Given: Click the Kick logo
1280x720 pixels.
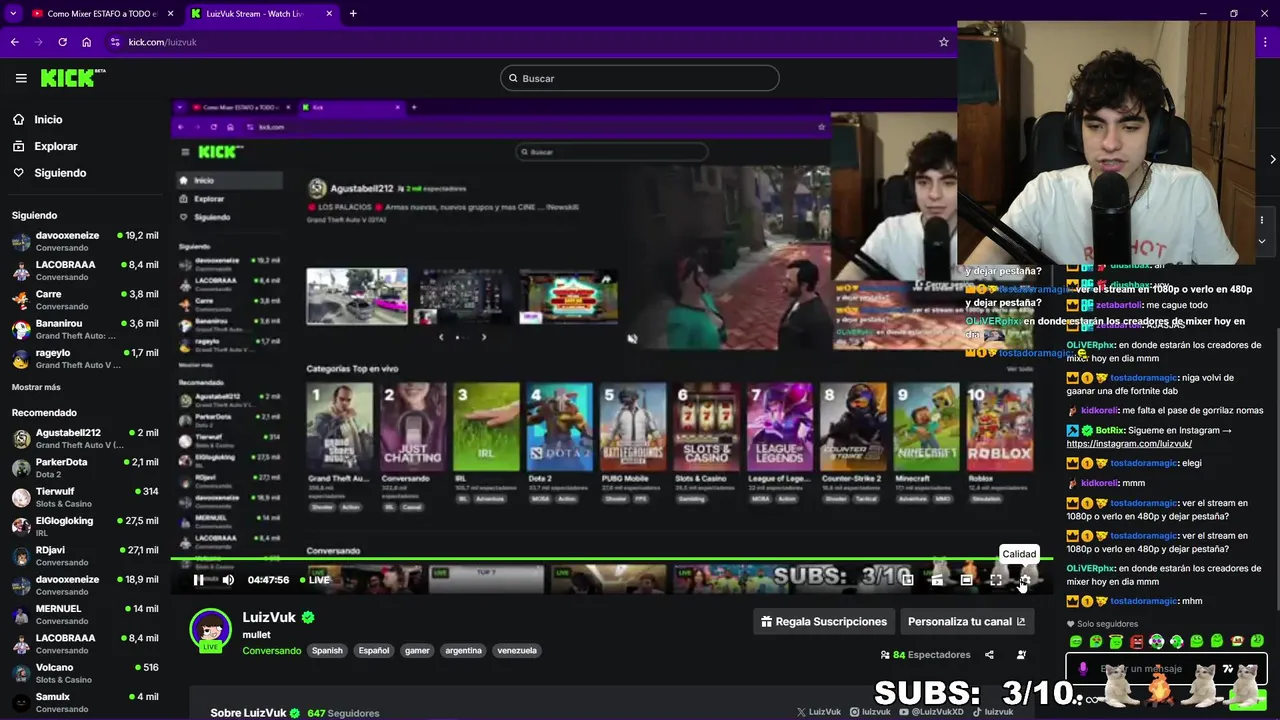Looking at the screenshot, I should pyautogui.click(x=73, y=78).
